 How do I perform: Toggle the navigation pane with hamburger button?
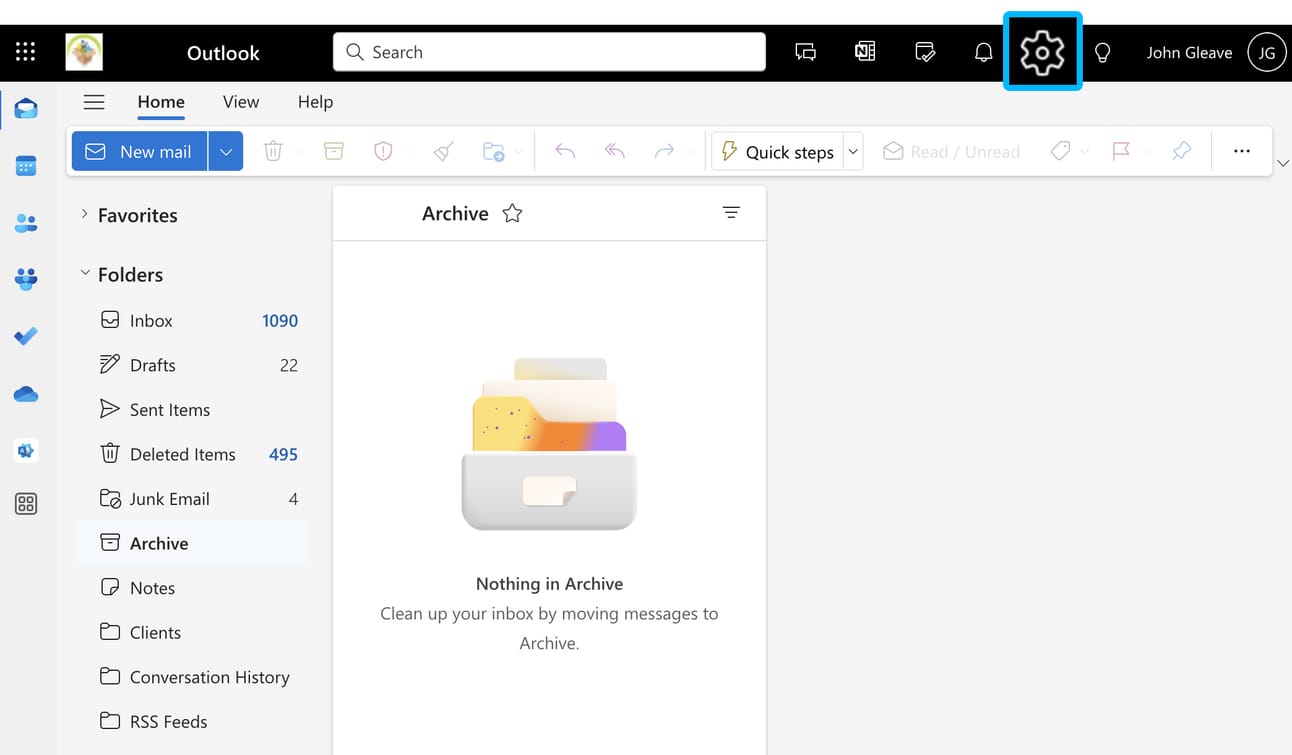pyautogui.click(x=94, y=102)
